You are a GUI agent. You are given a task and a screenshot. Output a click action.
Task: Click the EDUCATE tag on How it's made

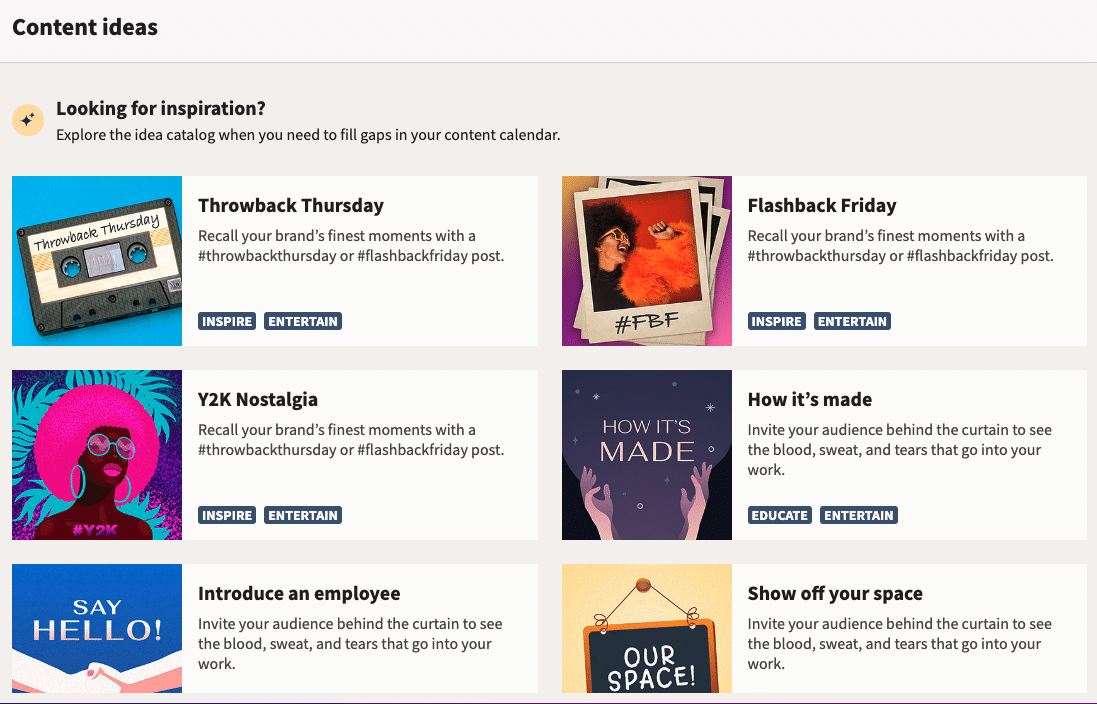(x=780, y=516)
